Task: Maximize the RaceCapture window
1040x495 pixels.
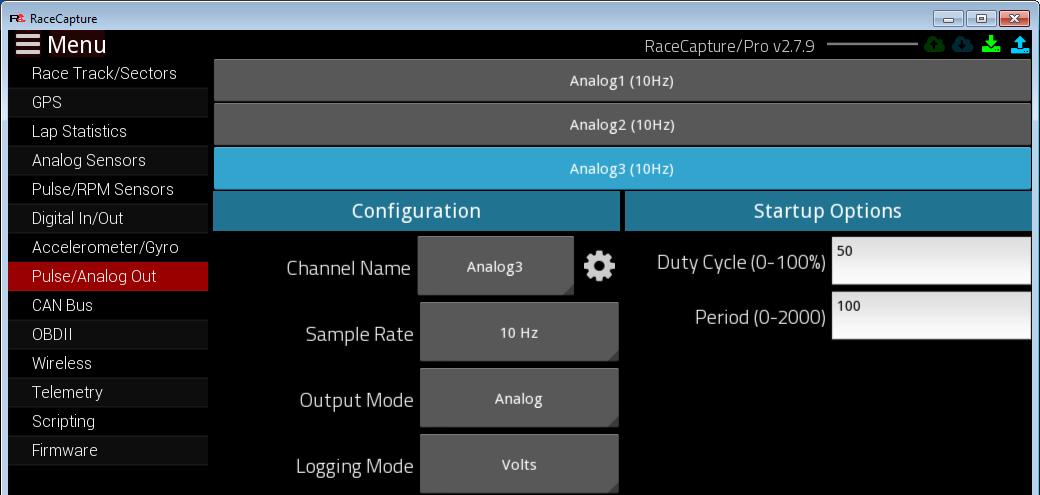Action: pyautogui.click(x=981, y=19)
